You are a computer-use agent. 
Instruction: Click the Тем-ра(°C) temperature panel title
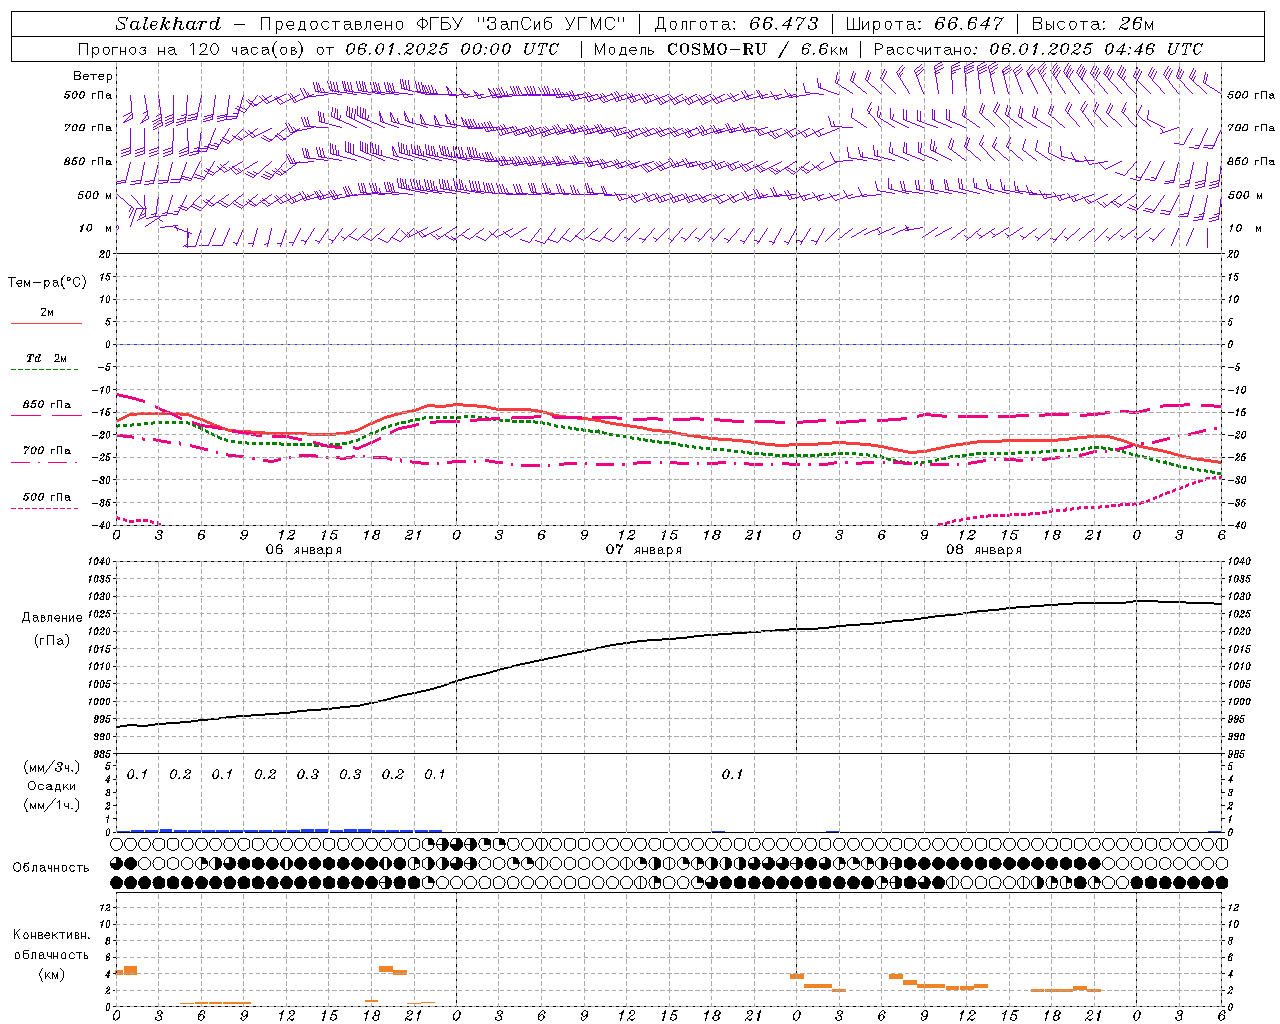47,283
